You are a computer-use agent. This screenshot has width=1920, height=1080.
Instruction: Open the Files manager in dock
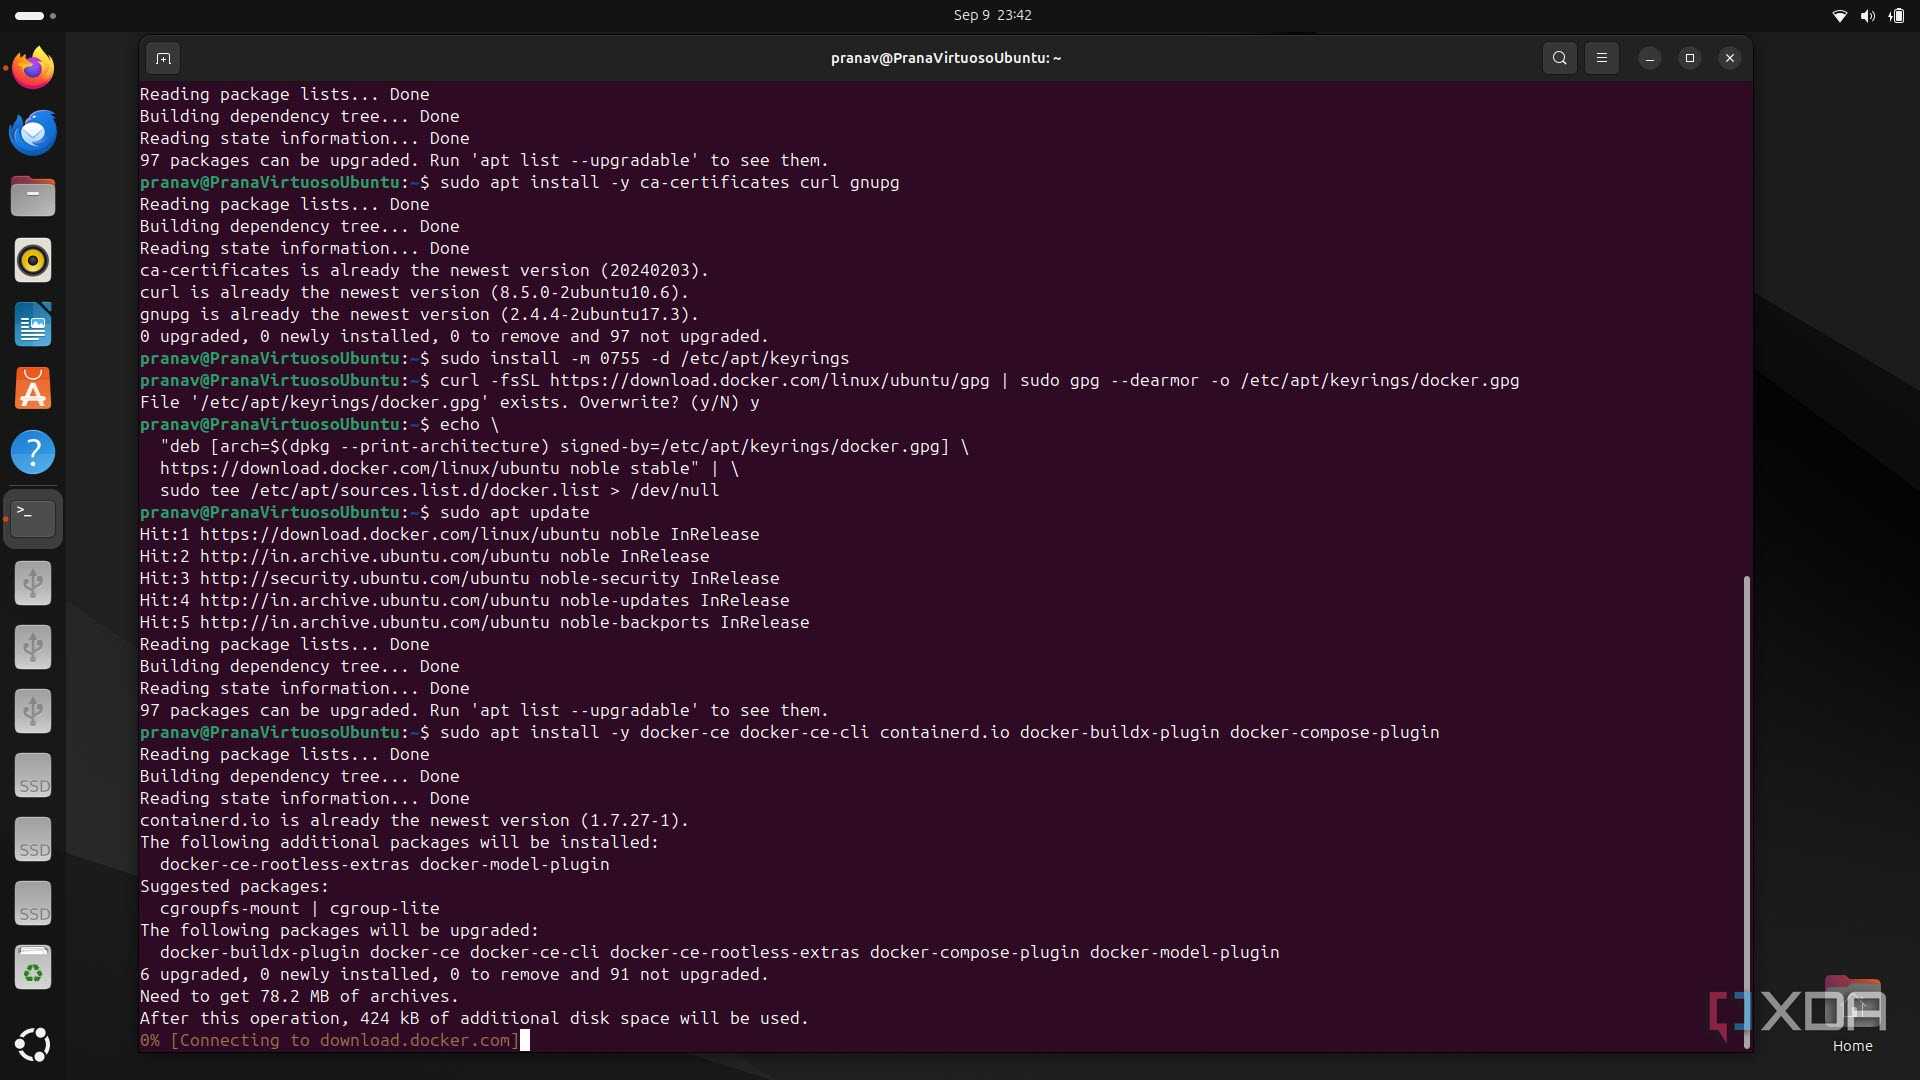[33, 196]
